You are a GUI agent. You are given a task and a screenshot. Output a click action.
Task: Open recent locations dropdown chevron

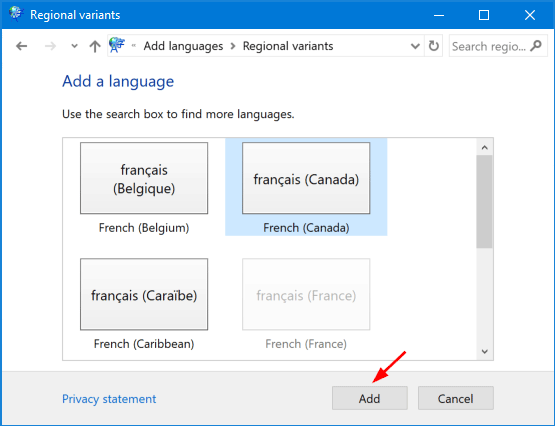tap(74, 46)
